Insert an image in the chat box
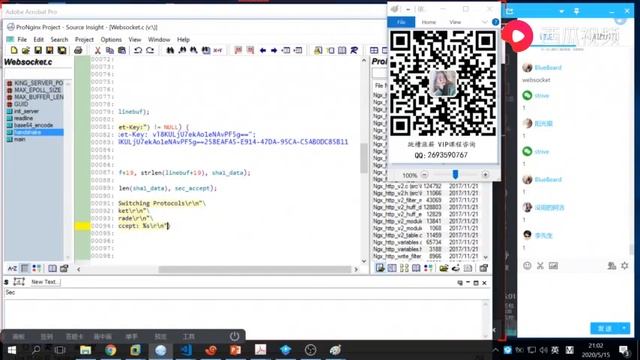The height and width of the screenshot is (360, 640). pos(553,266)
